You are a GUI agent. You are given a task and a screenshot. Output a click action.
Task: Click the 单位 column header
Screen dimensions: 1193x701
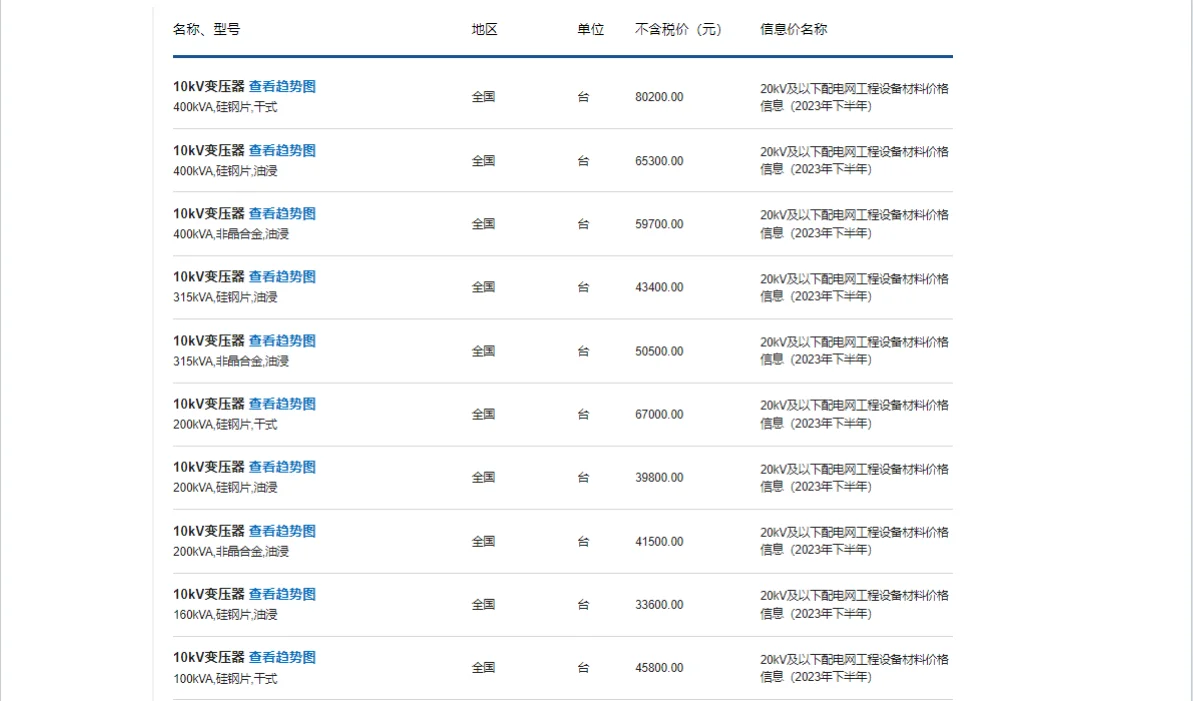[x=590, y=29]
